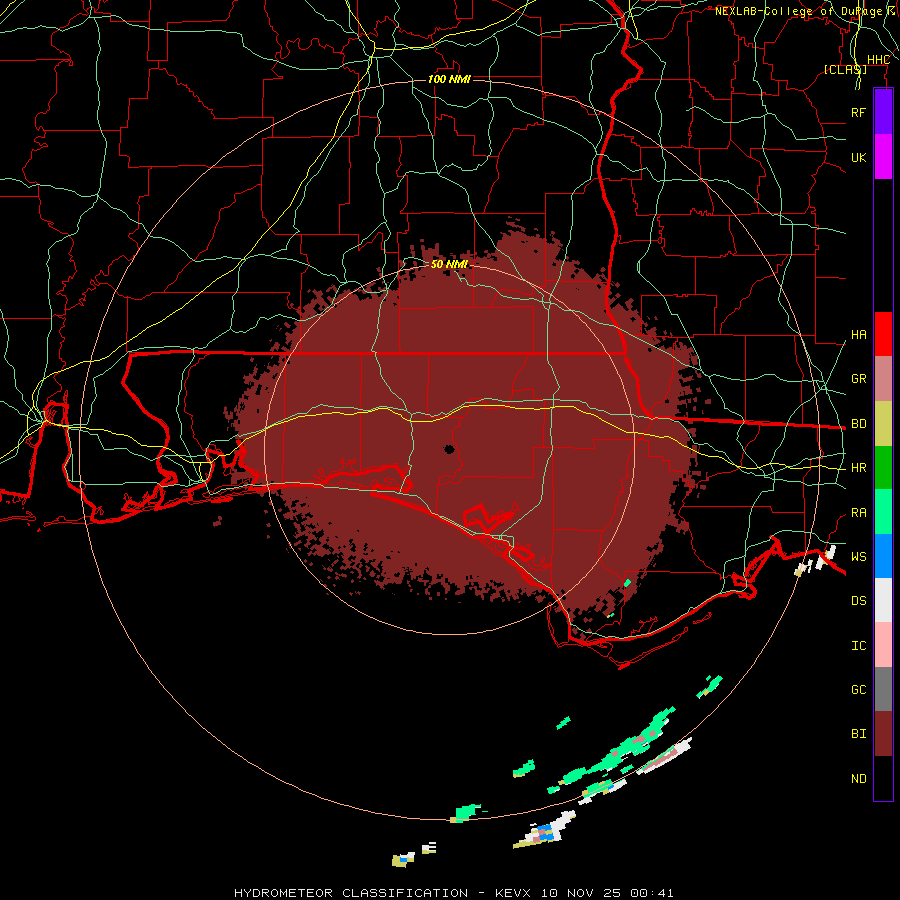Click the GC gray legend swatch
This screenshot has height=900, width=900.
(883, 689)
